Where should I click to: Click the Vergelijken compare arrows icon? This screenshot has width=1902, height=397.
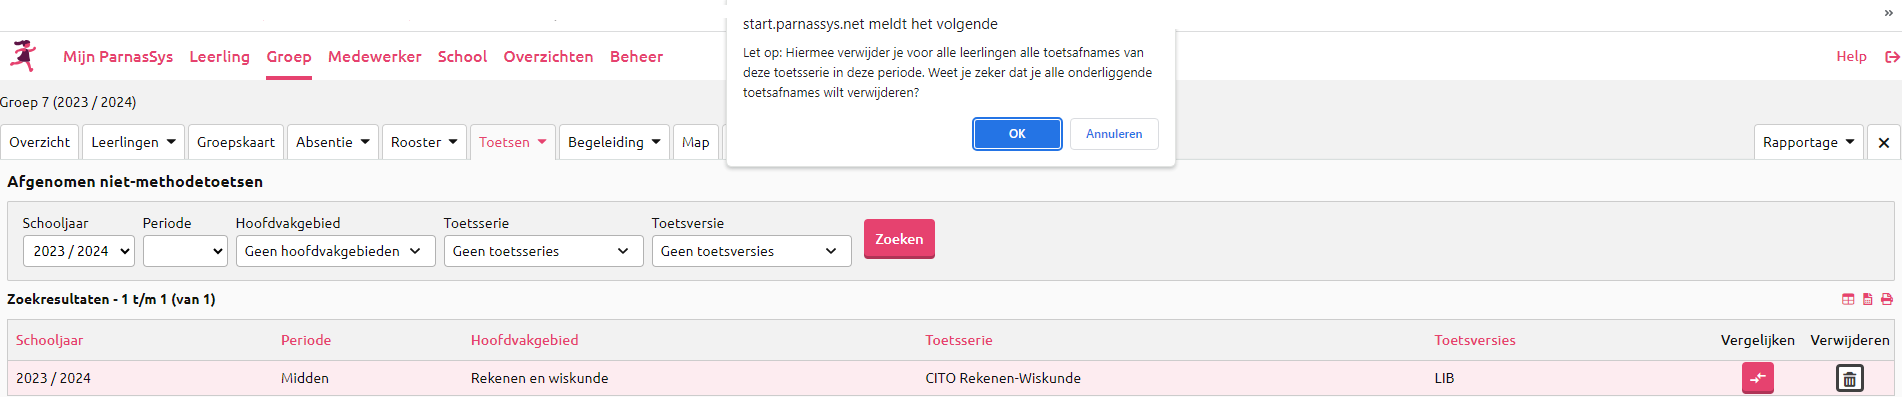tap(1757, 378)
